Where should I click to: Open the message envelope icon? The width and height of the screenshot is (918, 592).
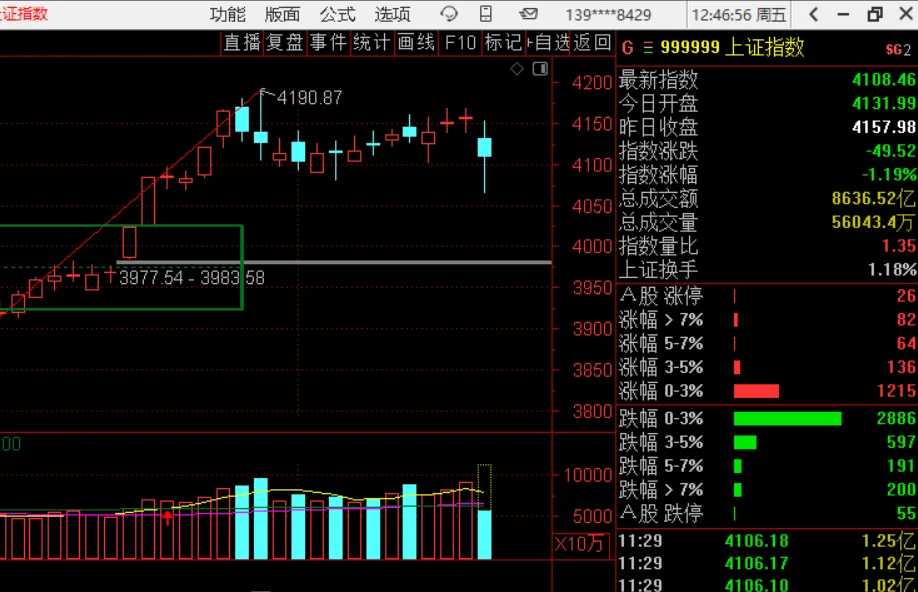click(x=528, y=13)
